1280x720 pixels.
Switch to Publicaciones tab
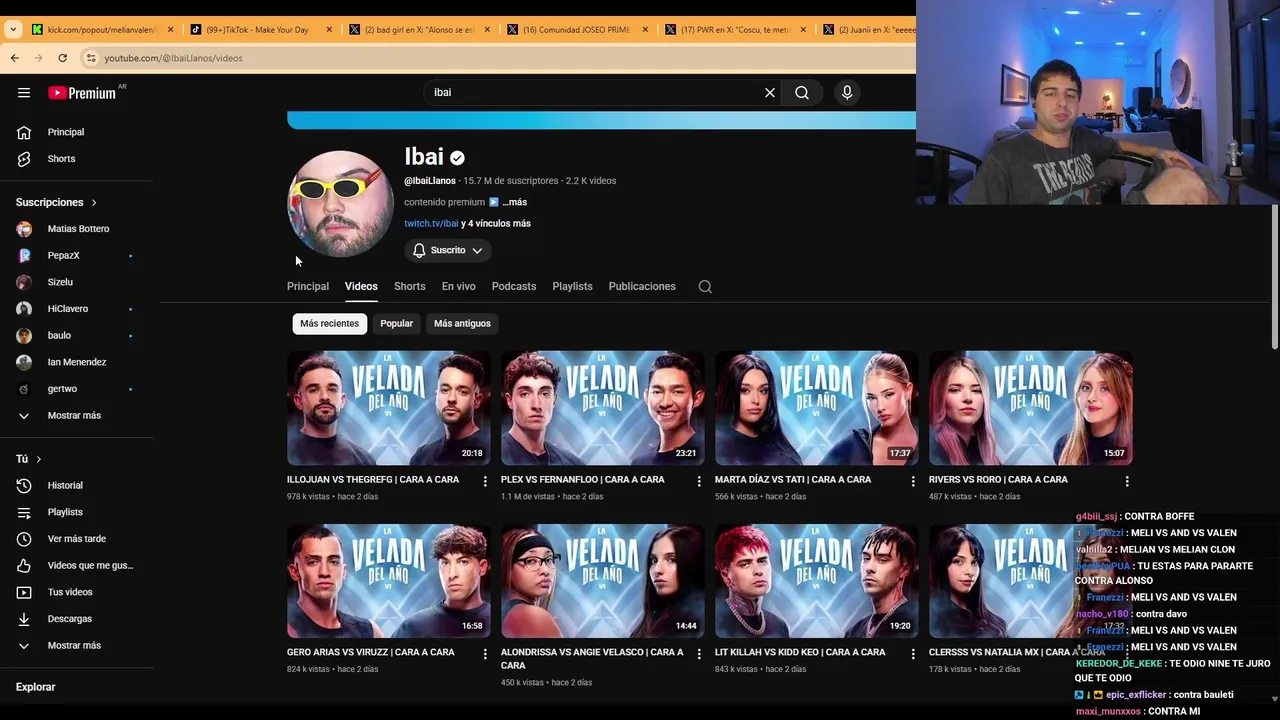pyautogui.click(x=642, y=287)
